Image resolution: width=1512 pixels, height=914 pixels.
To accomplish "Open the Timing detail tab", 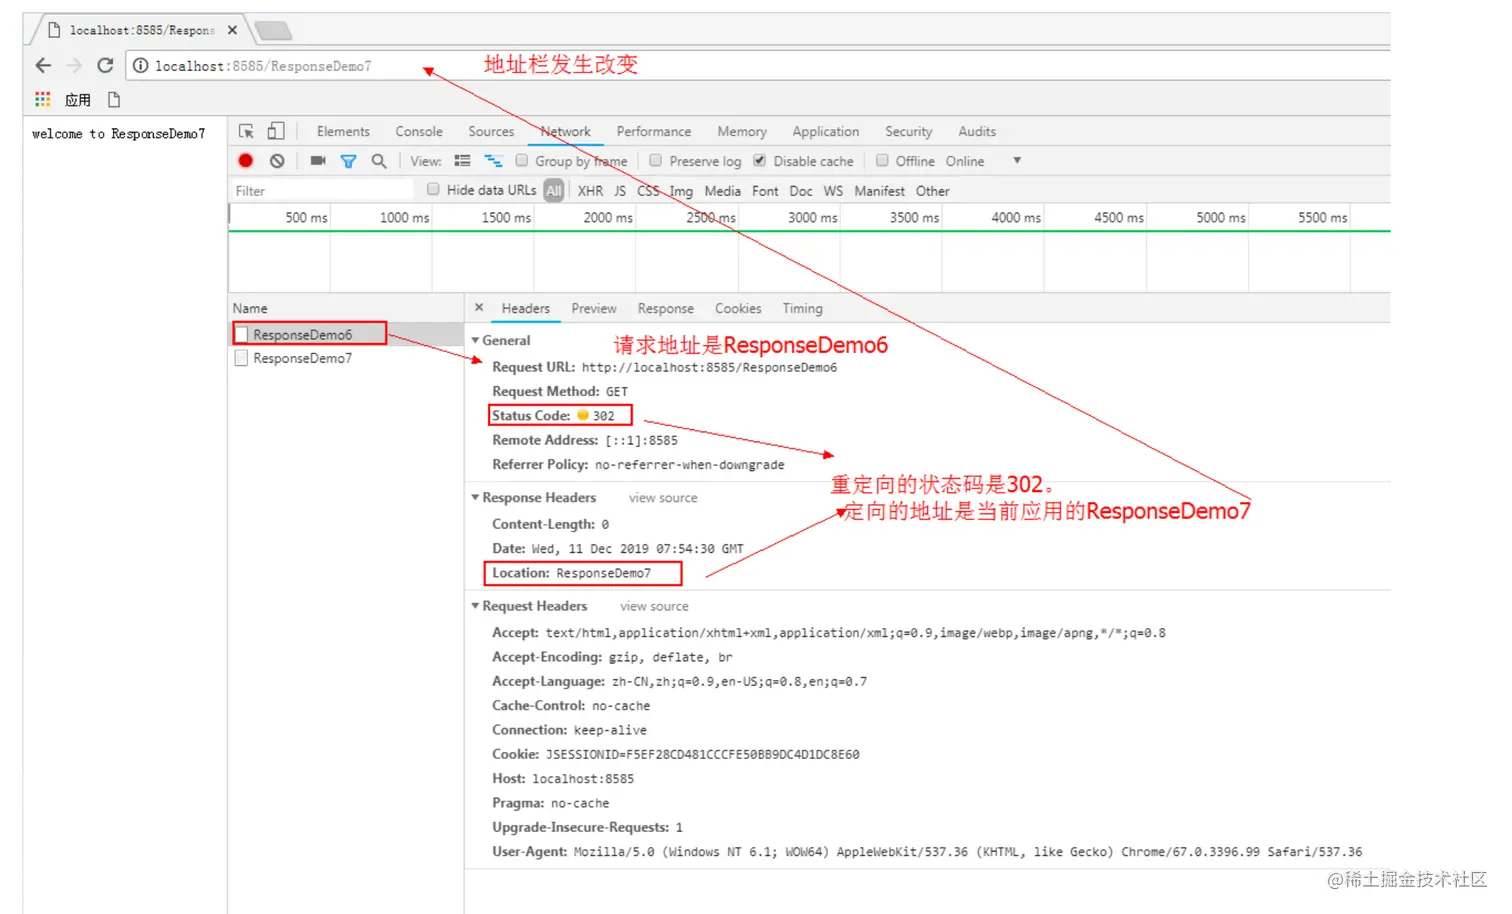I will coord(802,308).
